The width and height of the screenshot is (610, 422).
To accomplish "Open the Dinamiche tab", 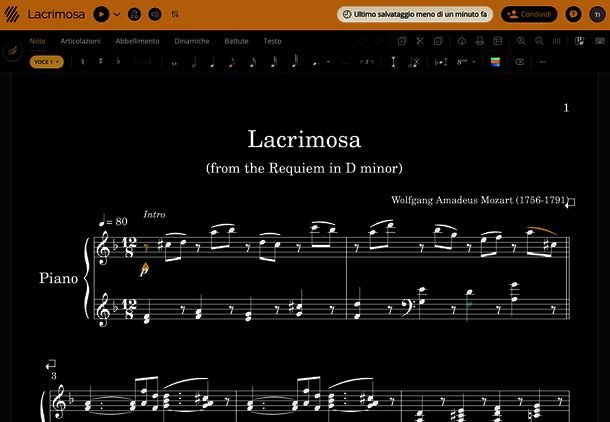I will (x=192, y=41).
